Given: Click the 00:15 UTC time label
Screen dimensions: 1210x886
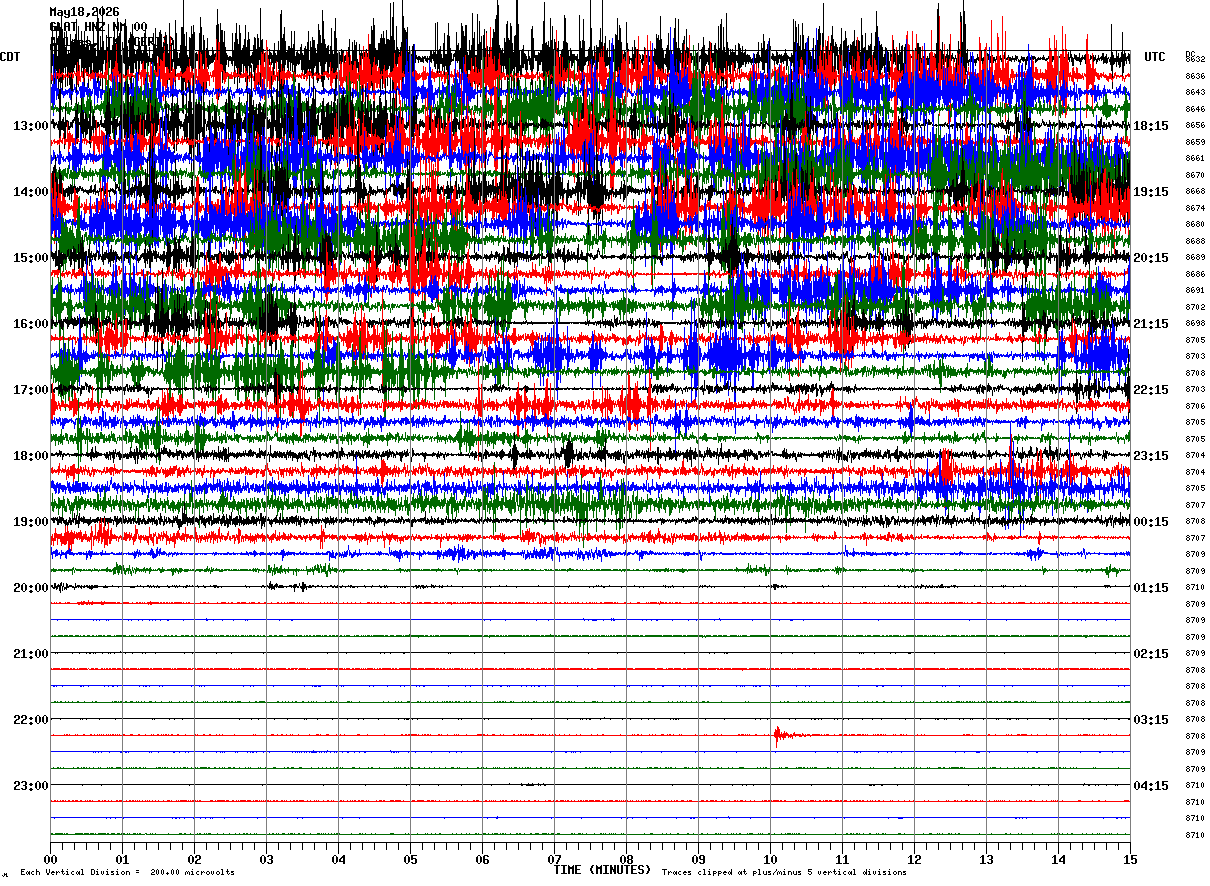Looking at the screenshot, I should 1151,522.
